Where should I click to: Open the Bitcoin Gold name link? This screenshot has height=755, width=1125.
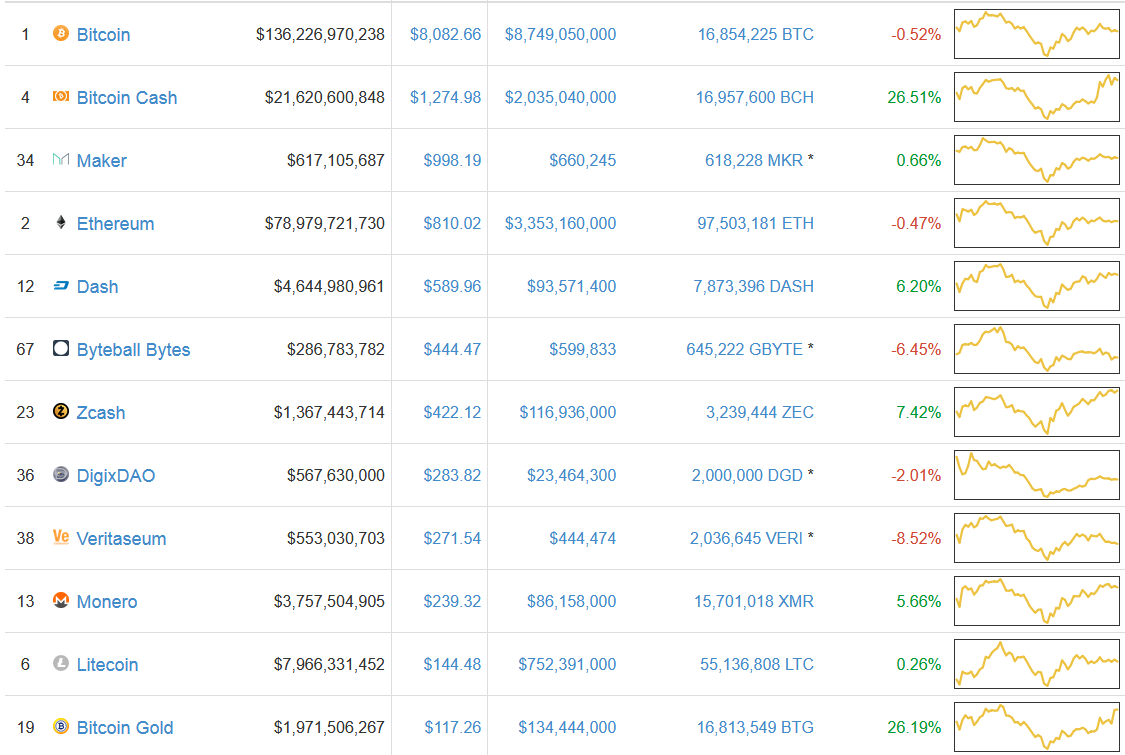pyautogui.click(x=125, y=728)
